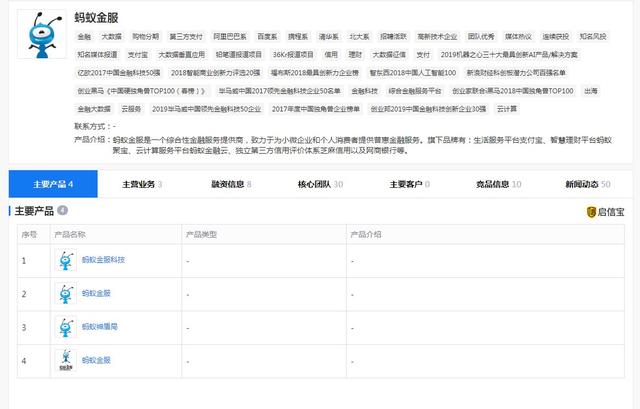Screen dimensions: 640x409
Task: Select the 金融科技 tag
Action: coord(364,91)
